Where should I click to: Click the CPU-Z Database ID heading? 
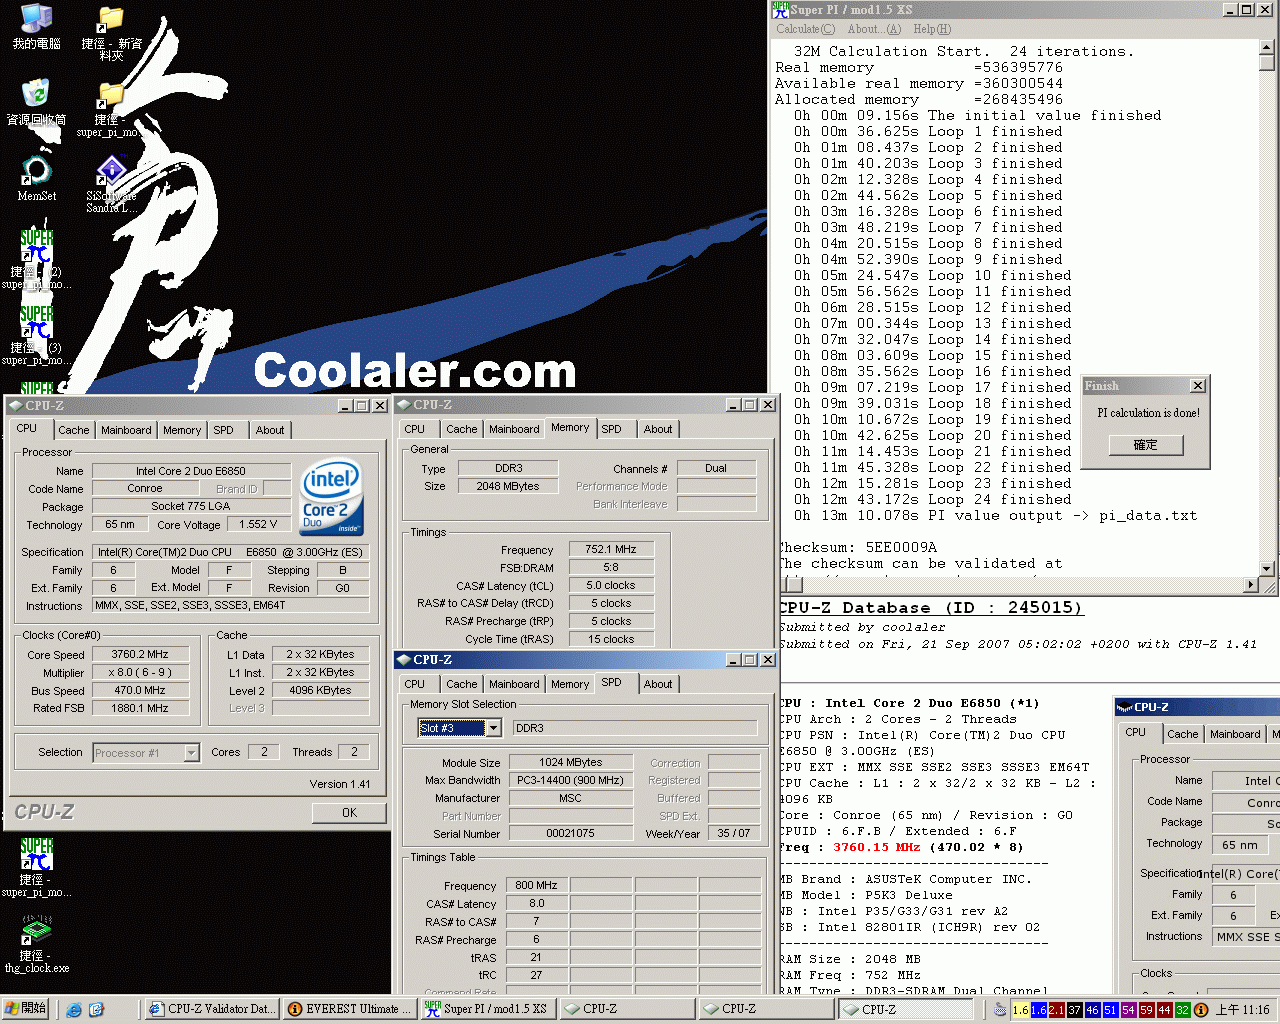930,608
